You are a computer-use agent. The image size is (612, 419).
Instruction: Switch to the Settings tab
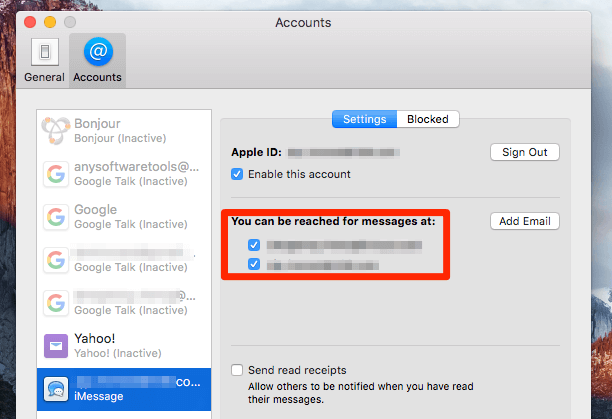365,119
